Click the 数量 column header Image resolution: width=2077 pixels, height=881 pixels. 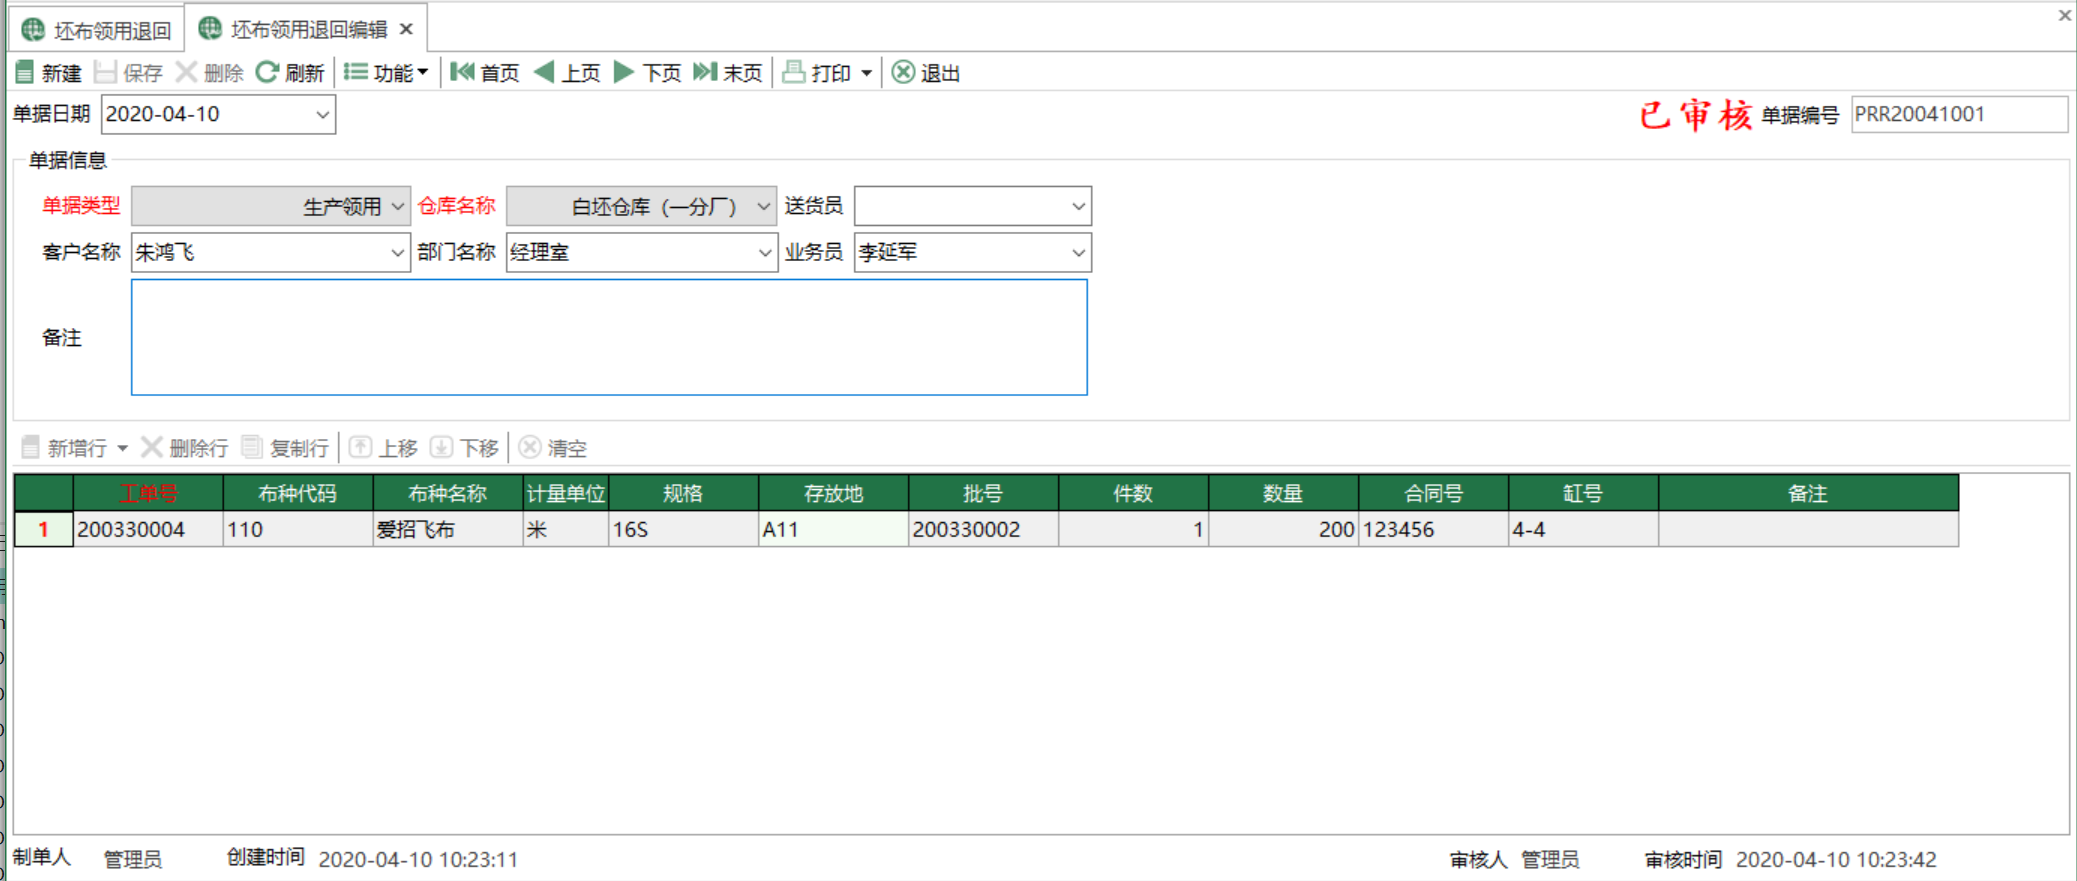[1284, 493]
